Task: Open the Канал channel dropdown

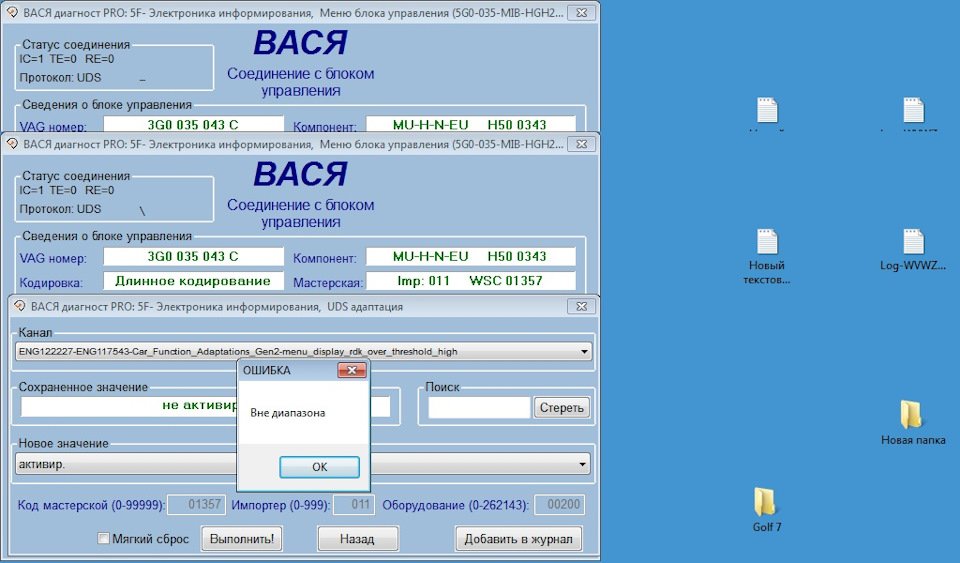Action: coord(584,352)
